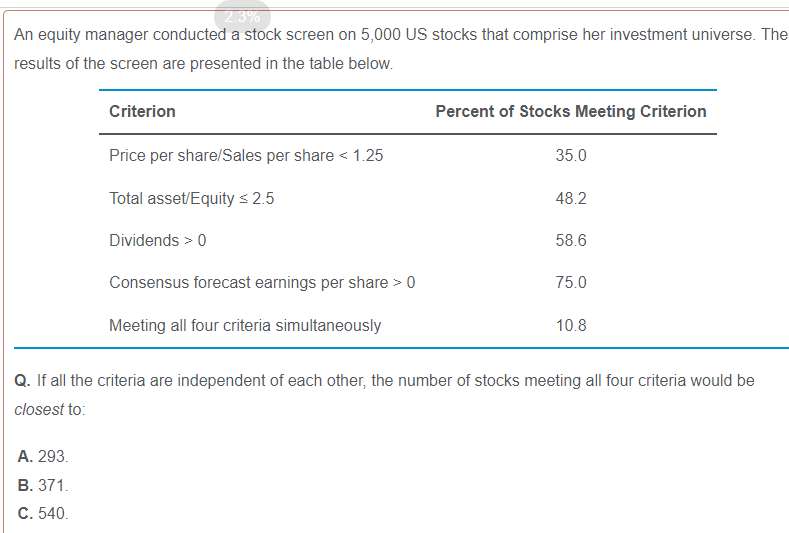
Task: Click the Consensus forecast earnings per share row
Action: pyautogui.click(x=262, y=282)
